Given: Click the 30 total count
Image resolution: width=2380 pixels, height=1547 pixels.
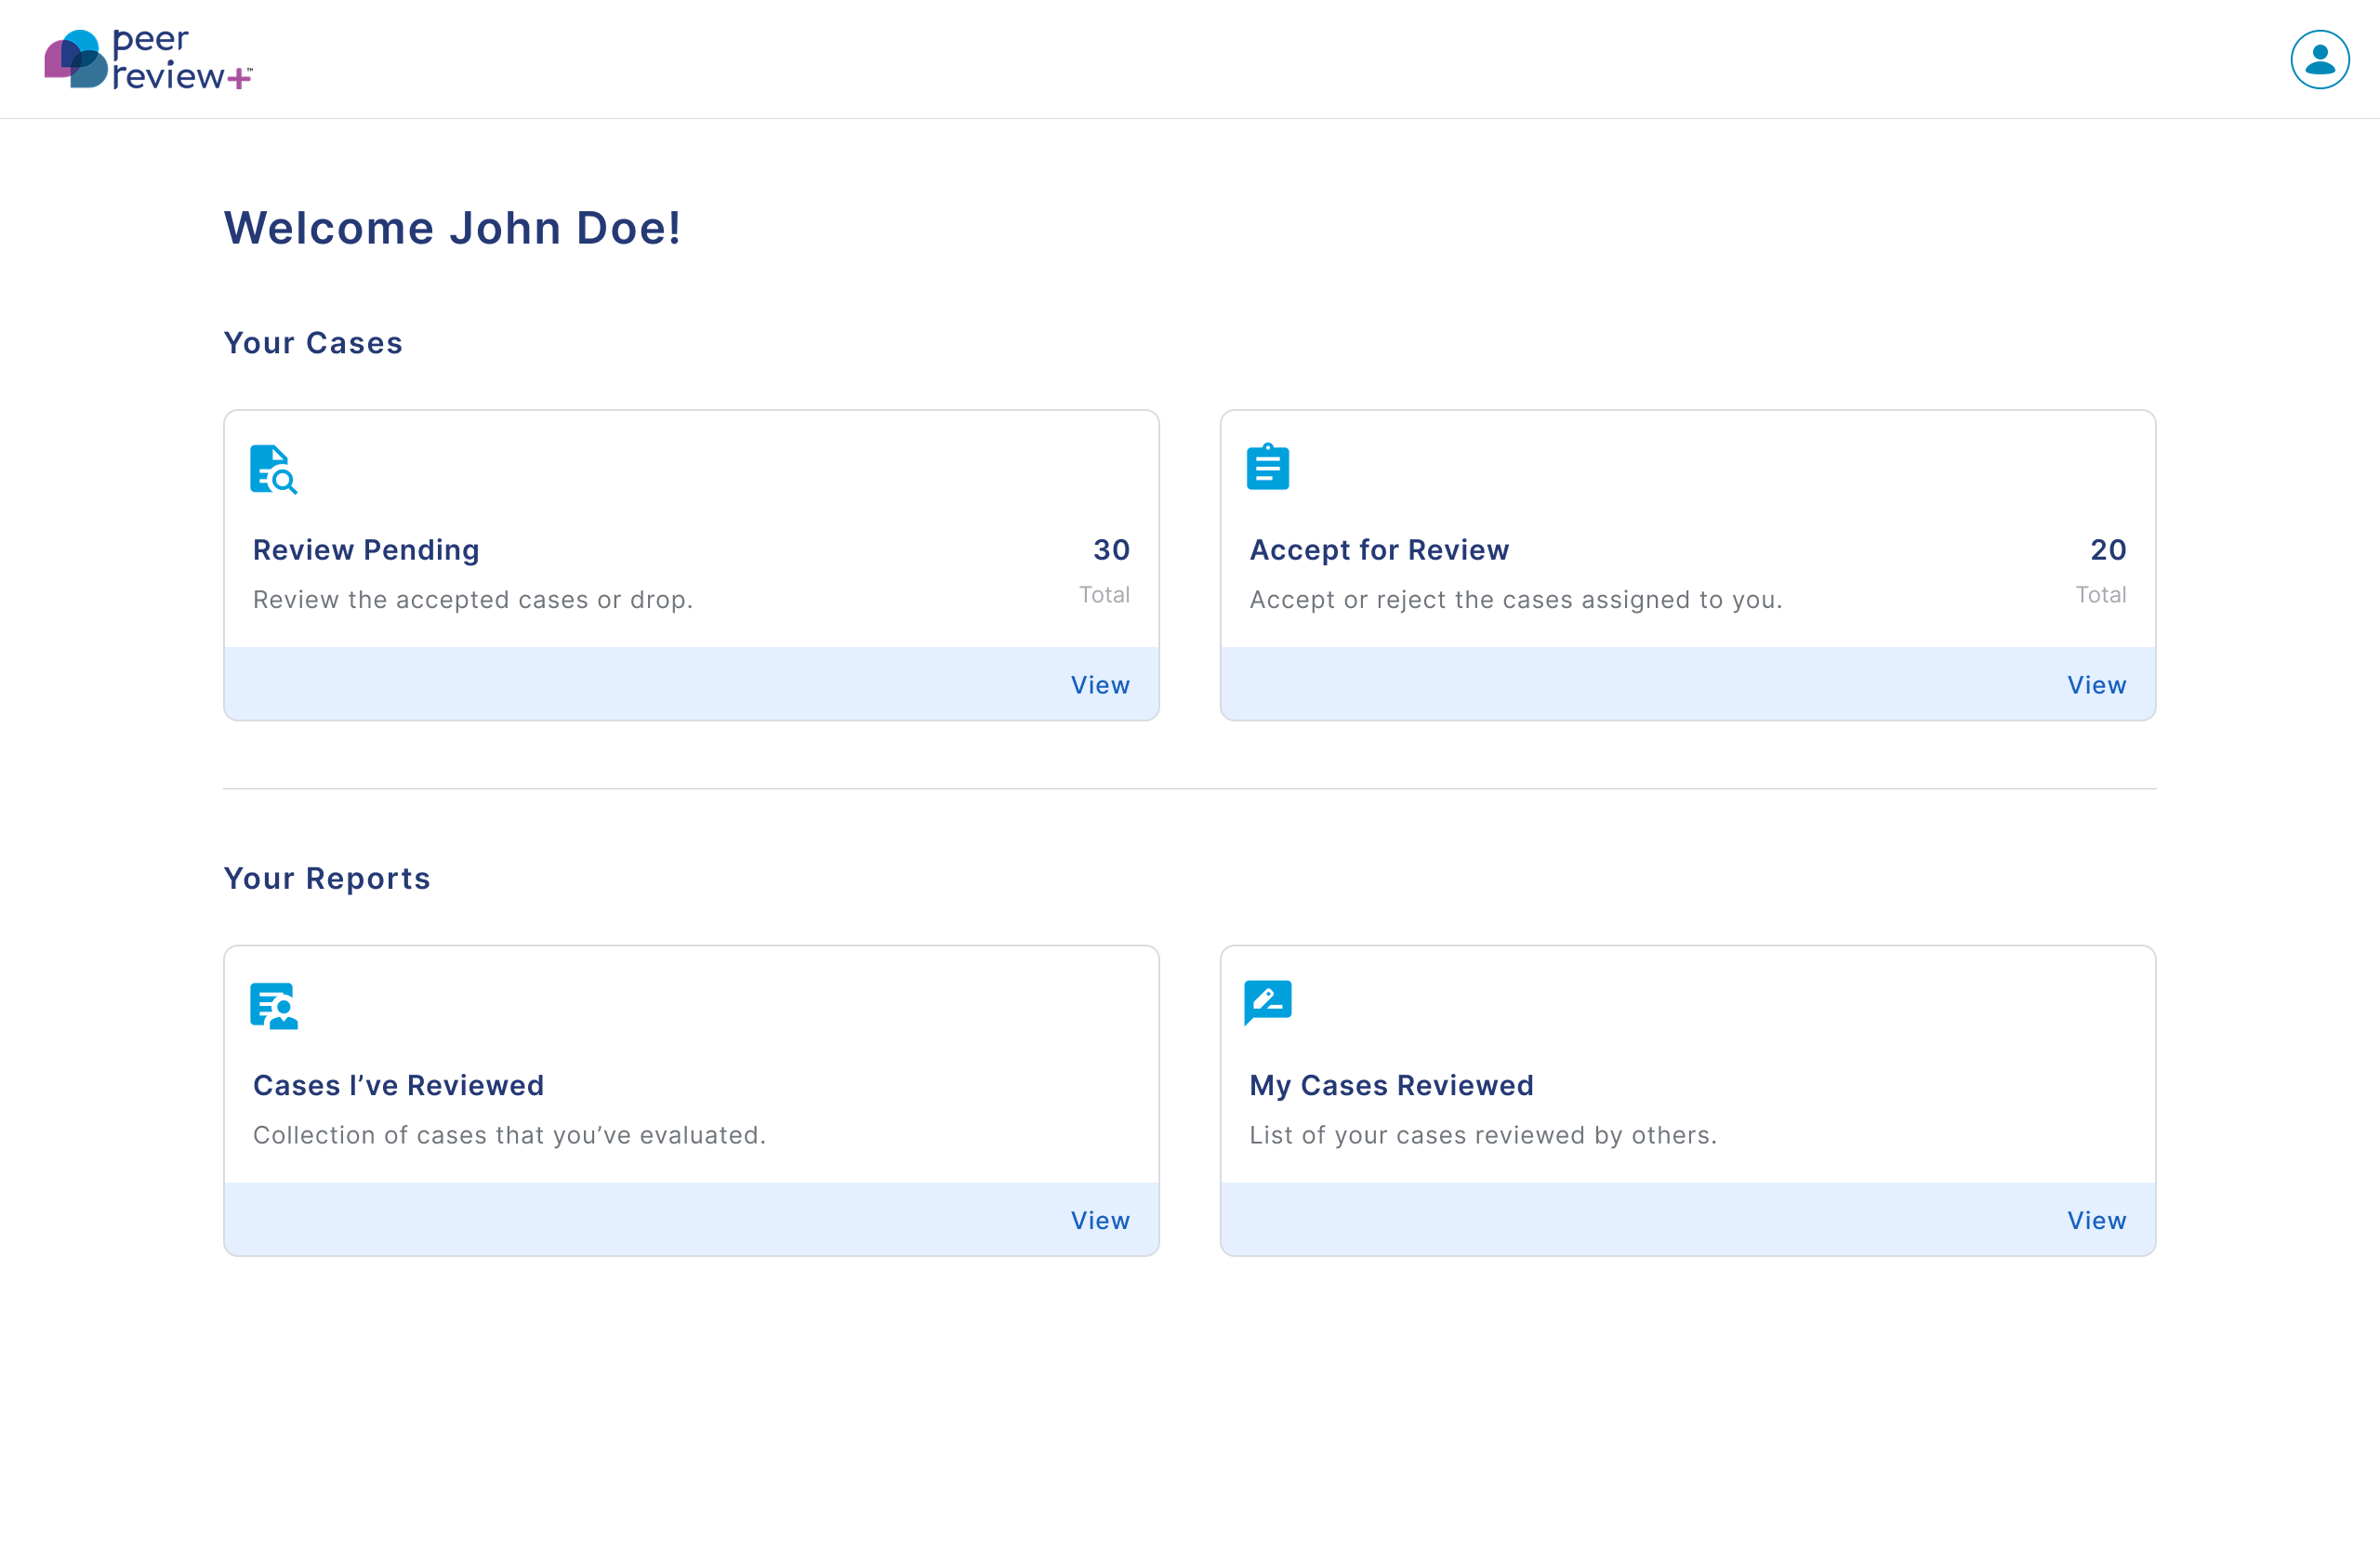Looking at the screenshot, I should tap(1110, 550).
